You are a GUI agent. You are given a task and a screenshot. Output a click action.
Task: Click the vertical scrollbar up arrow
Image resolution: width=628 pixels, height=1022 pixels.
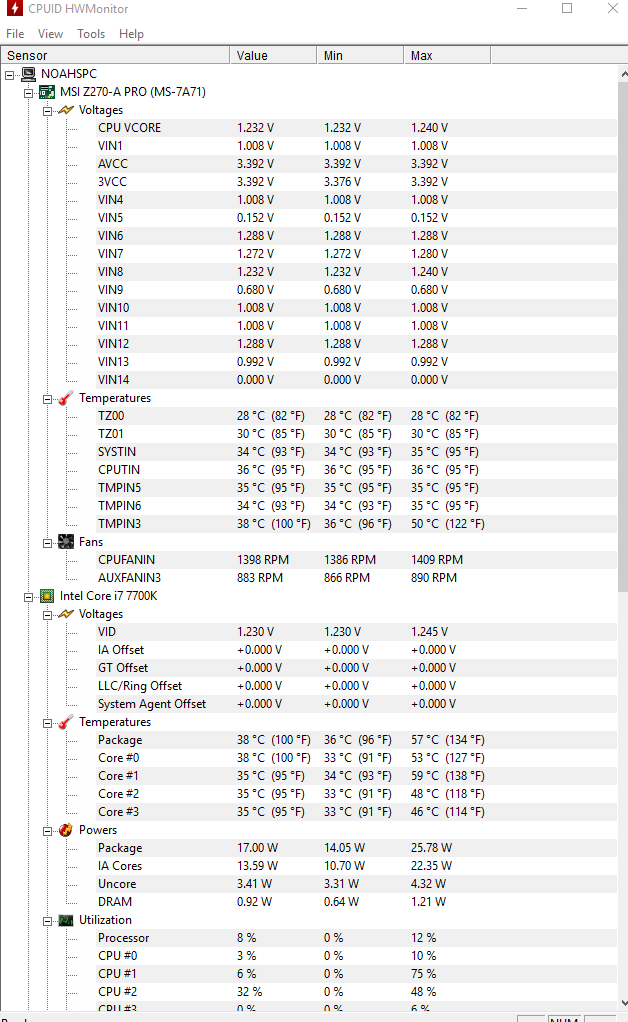tap(623, 74)
